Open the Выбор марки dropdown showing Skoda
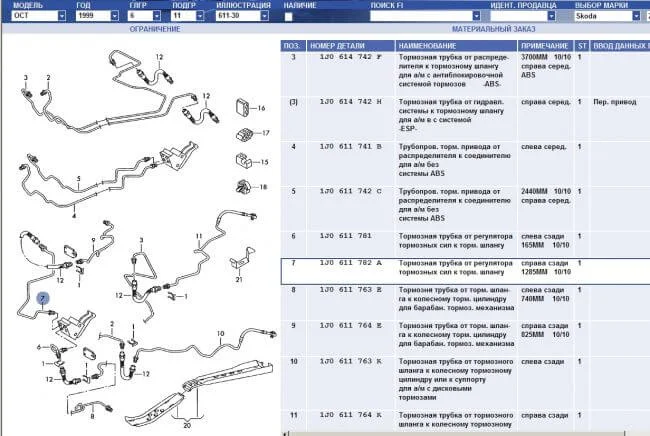Viewport: 650px width, 436px height. (x=607, y=17)
